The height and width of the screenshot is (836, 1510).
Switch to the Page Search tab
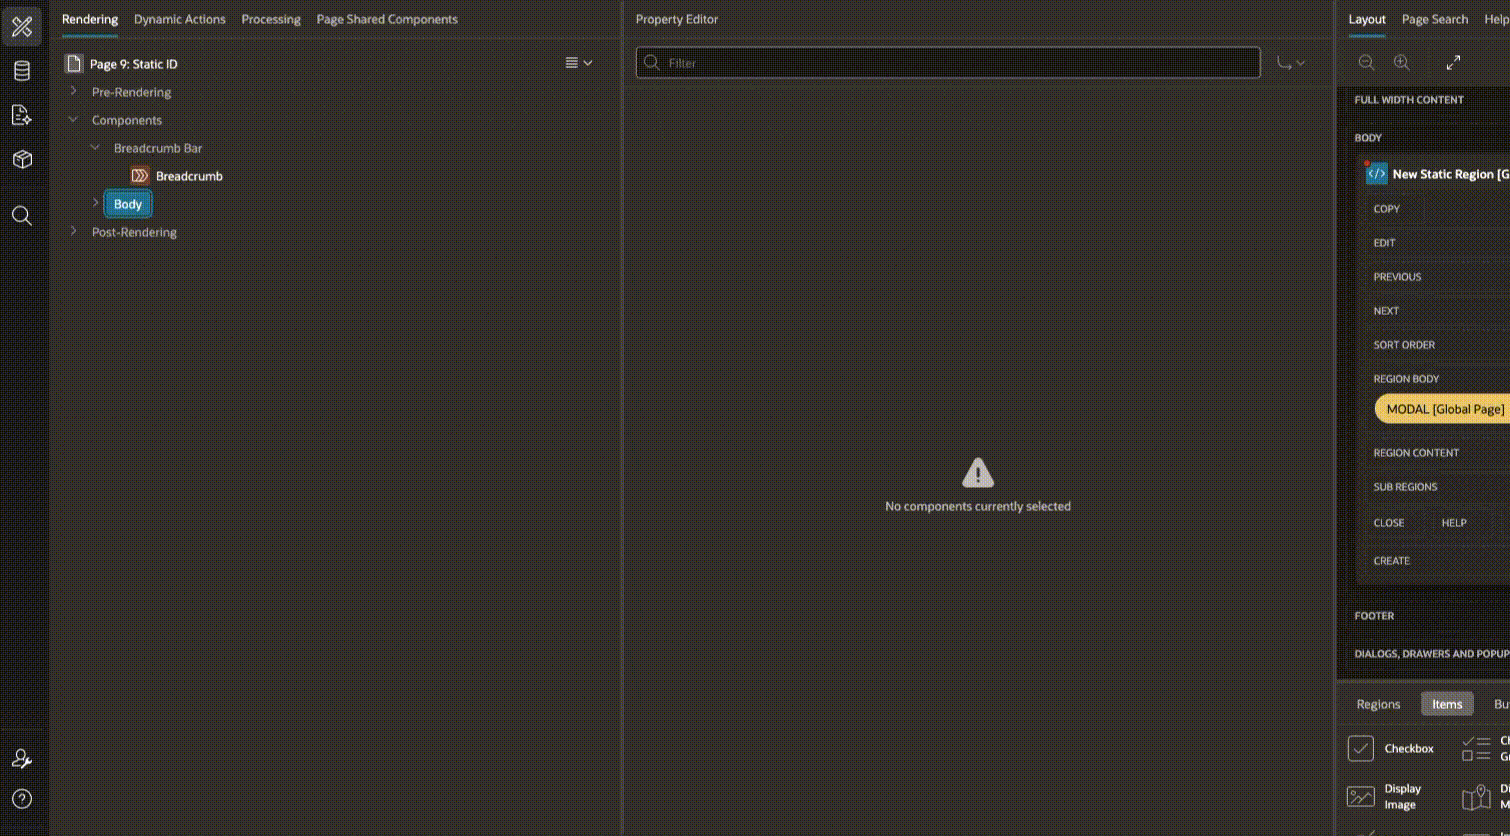coord(1435,19)
